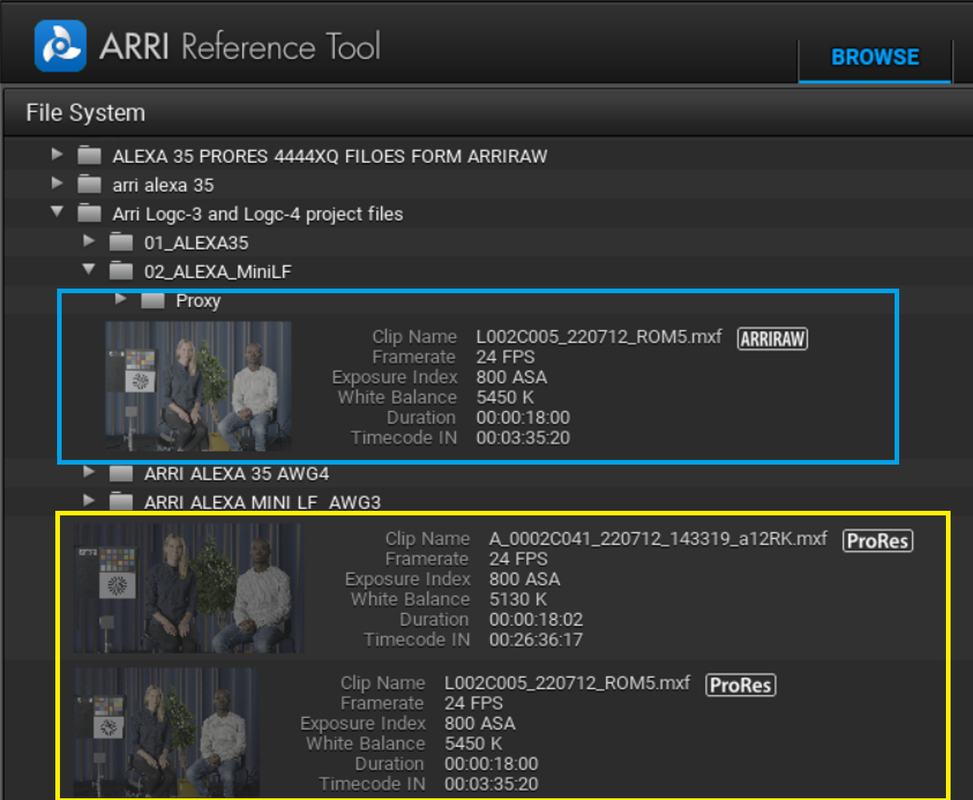973x800 pixels.
Task: Expand the ARRI ALEXA MINI LF AWG3 folder
Action: coord(89,500)
